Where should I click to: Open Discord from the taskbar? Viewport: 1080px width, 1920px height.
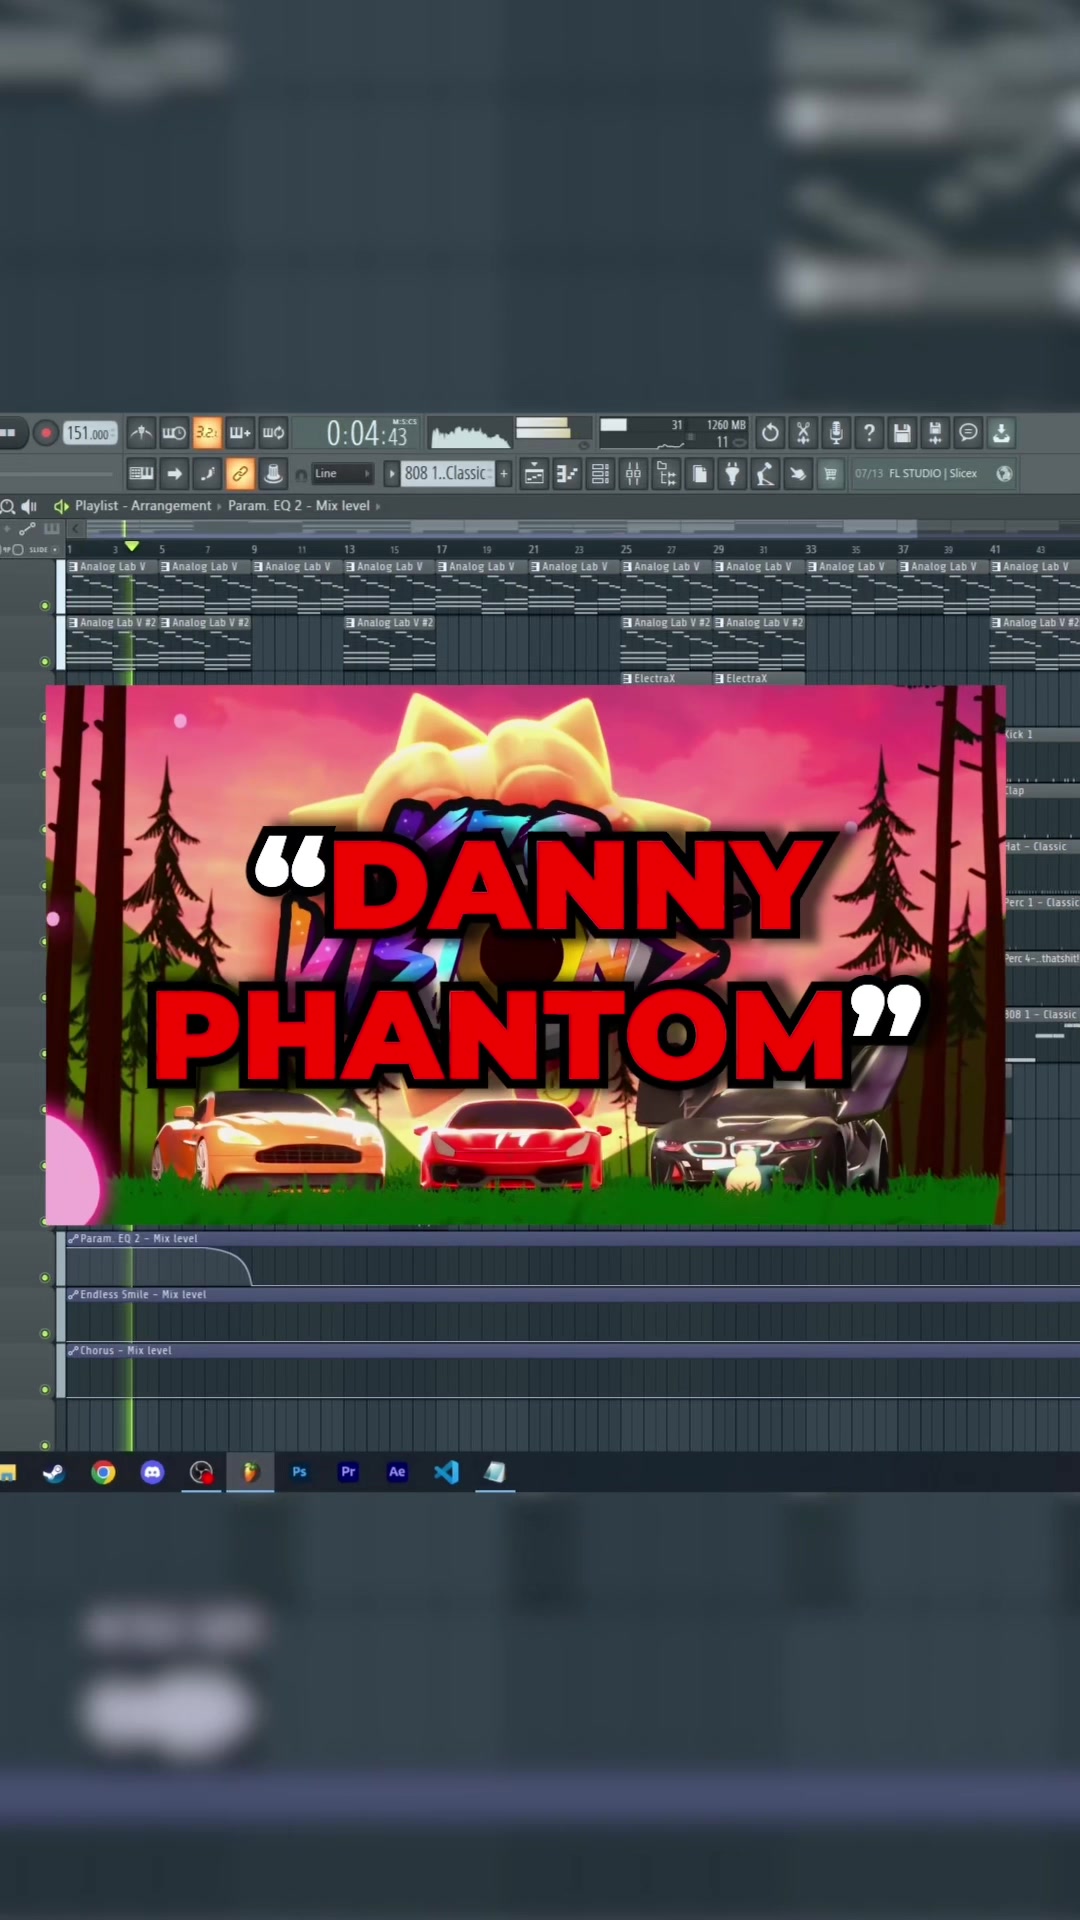click(x=152, y=1472)
